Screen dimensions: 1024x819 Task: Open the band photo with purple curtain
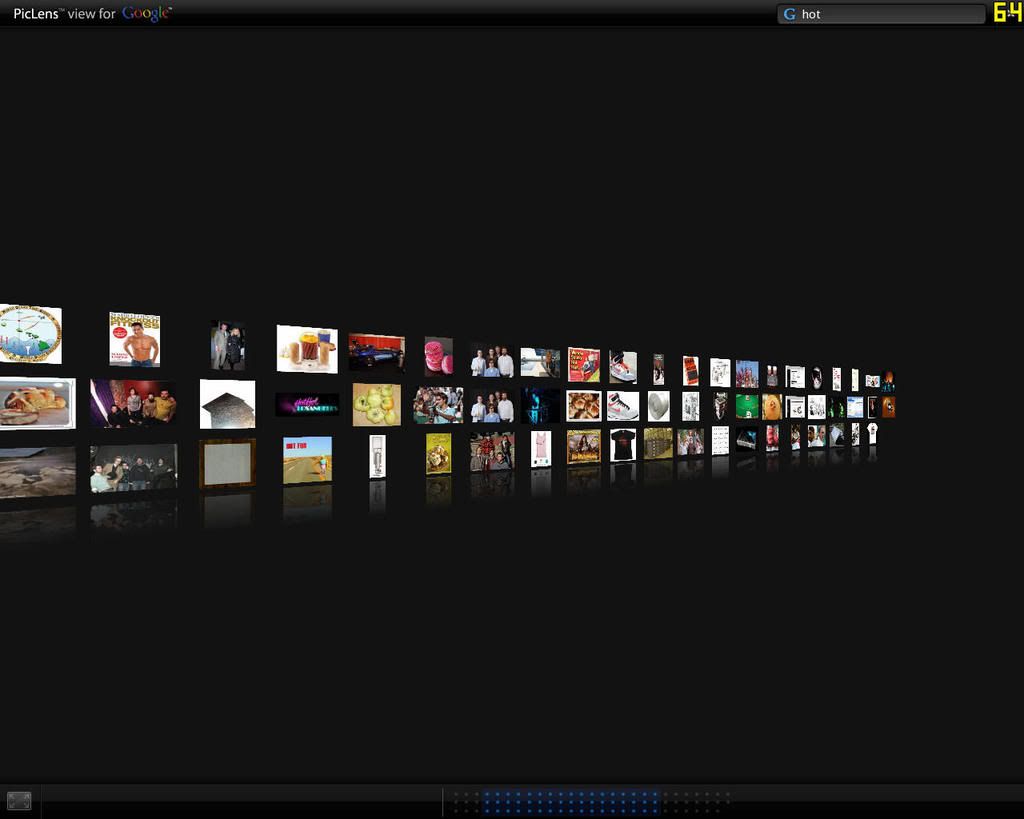(133, 404)
